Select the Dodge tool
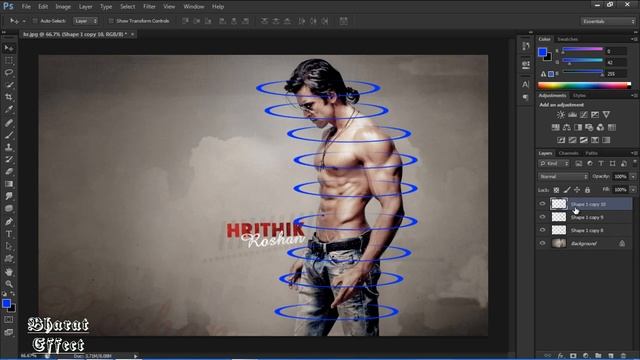The image size is (640, 360). pyautogui.click(x=9, y=208)
